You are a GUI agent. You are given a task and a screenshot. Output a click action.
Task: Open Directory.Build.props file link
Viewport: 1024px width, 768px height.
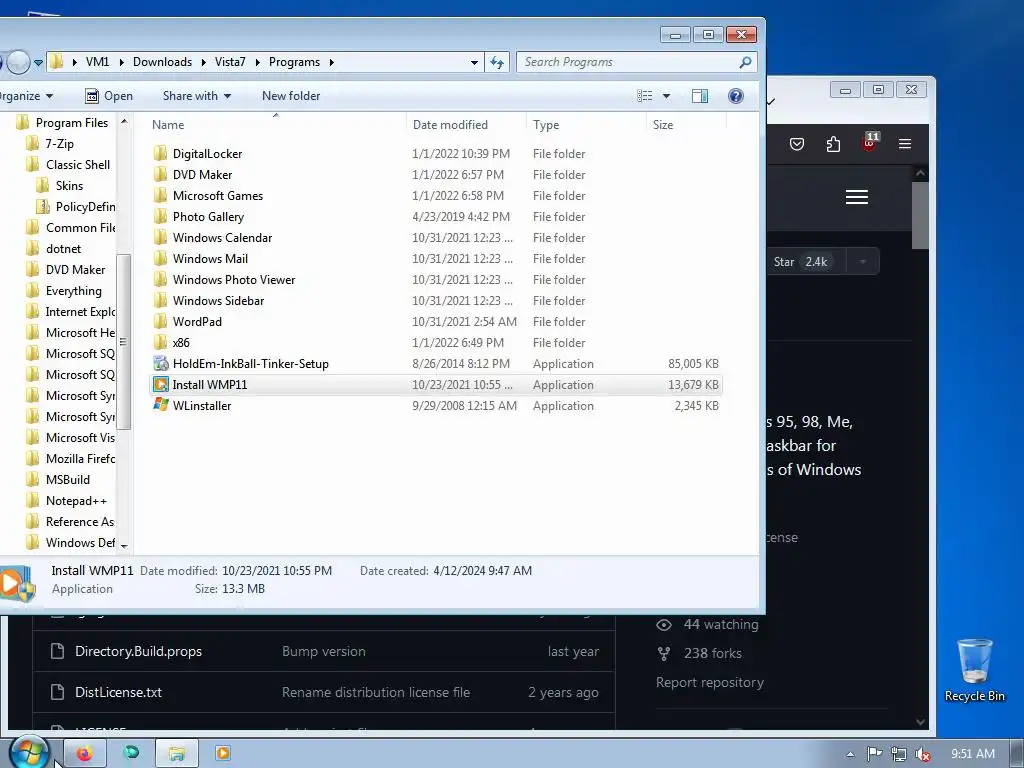(x=138, y=651)
